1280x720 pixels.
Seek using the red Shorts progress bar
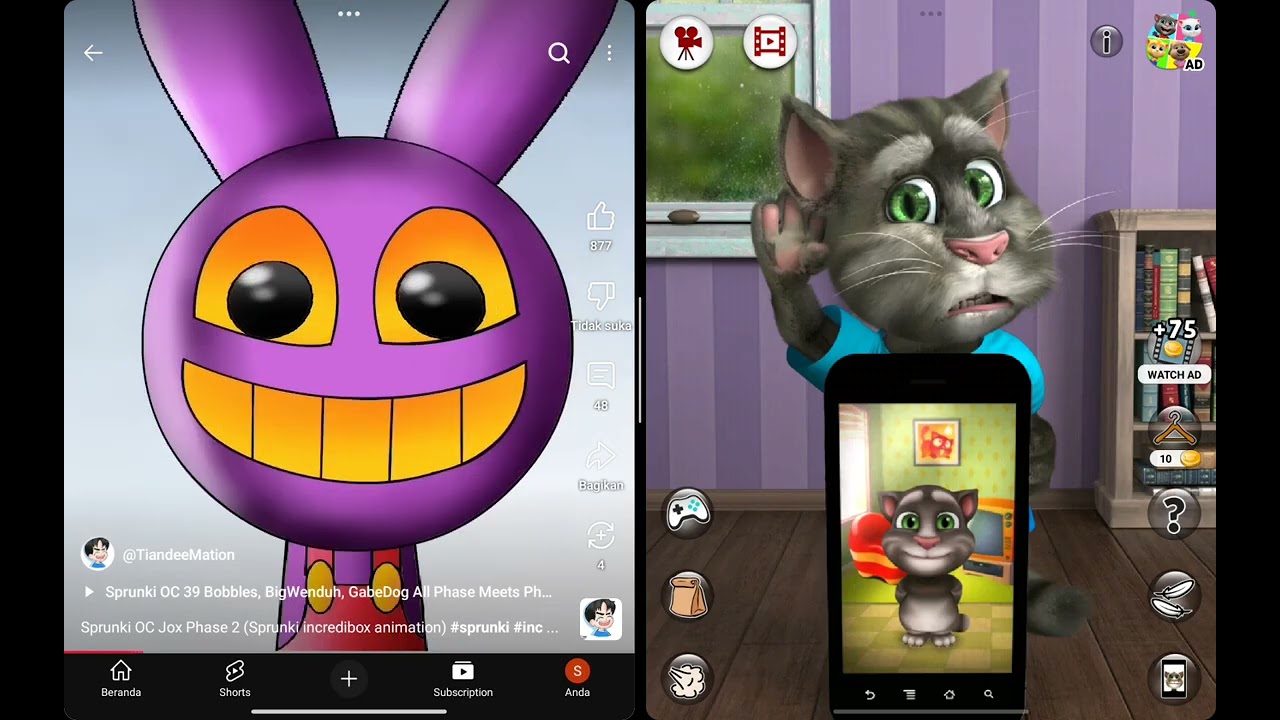coord(349,652)
